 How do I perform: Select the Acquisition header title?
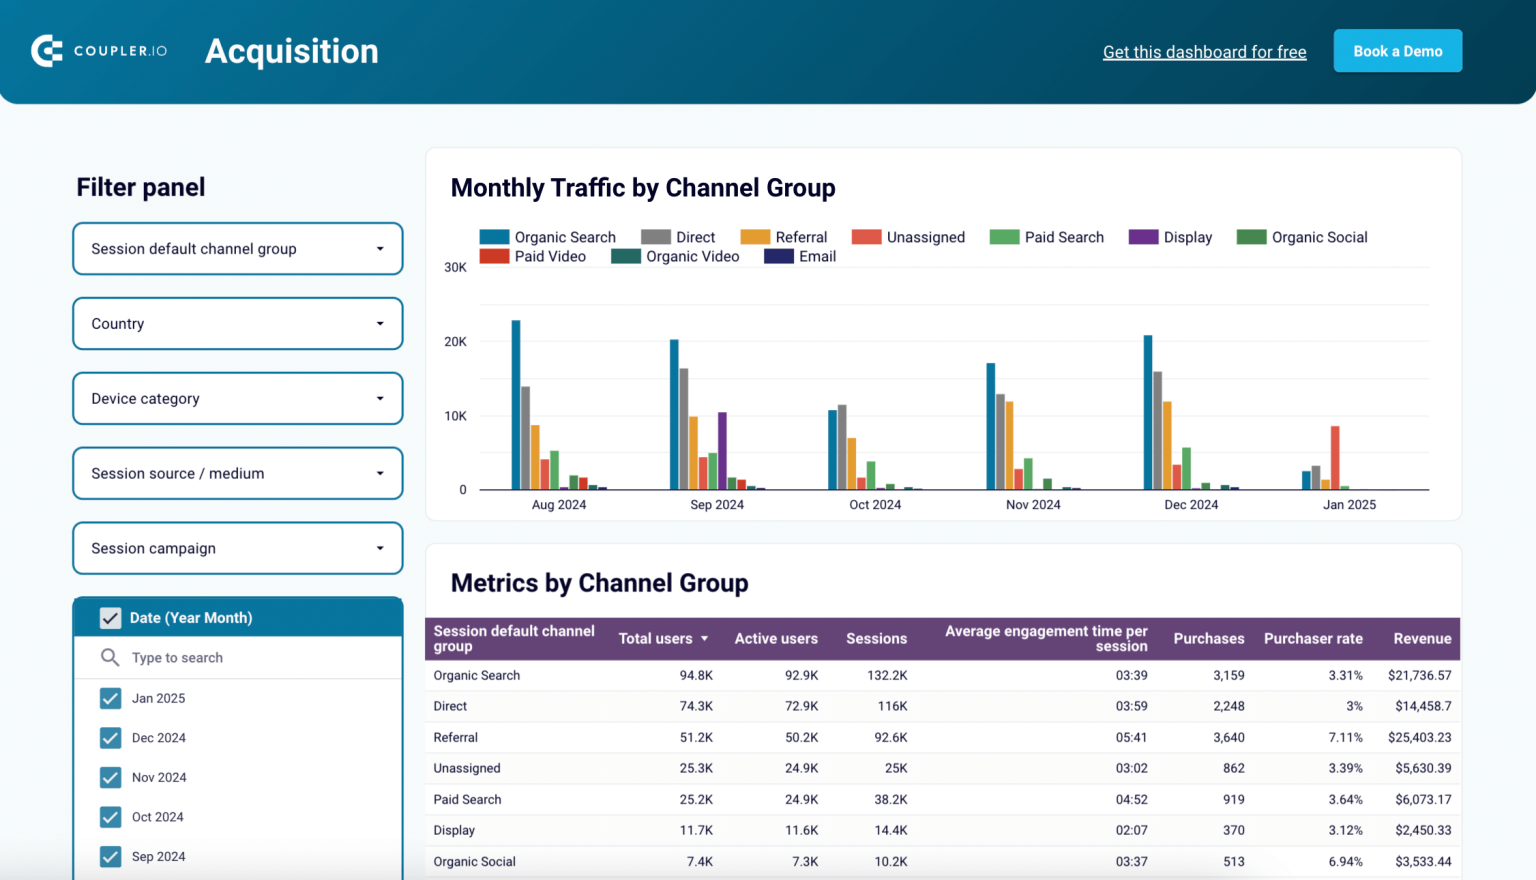291,51
